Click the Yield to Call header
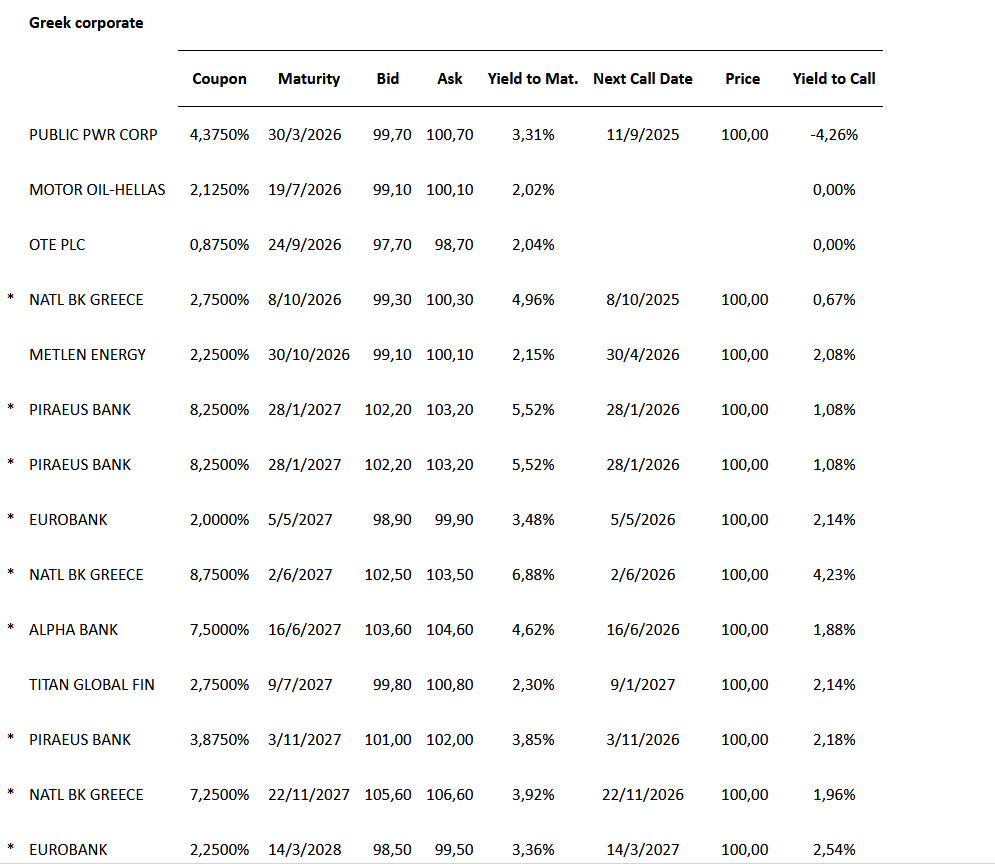 pyautogui.click(x=834, y=79)
